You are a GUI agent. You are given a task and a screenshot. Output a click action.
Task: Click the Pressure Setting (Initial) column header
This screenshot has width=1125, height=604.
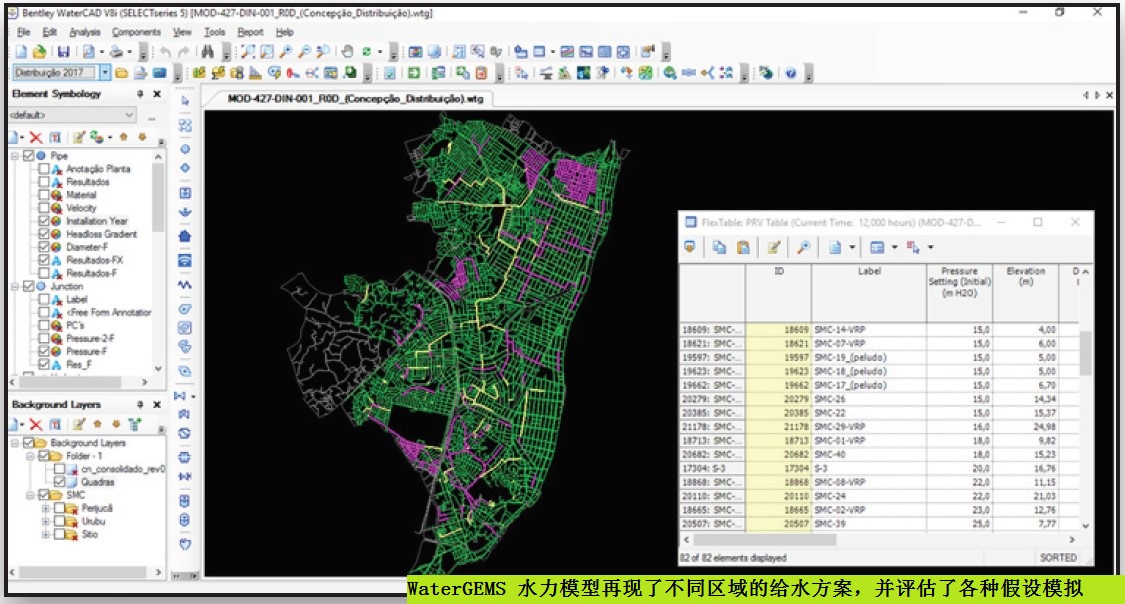959,293
